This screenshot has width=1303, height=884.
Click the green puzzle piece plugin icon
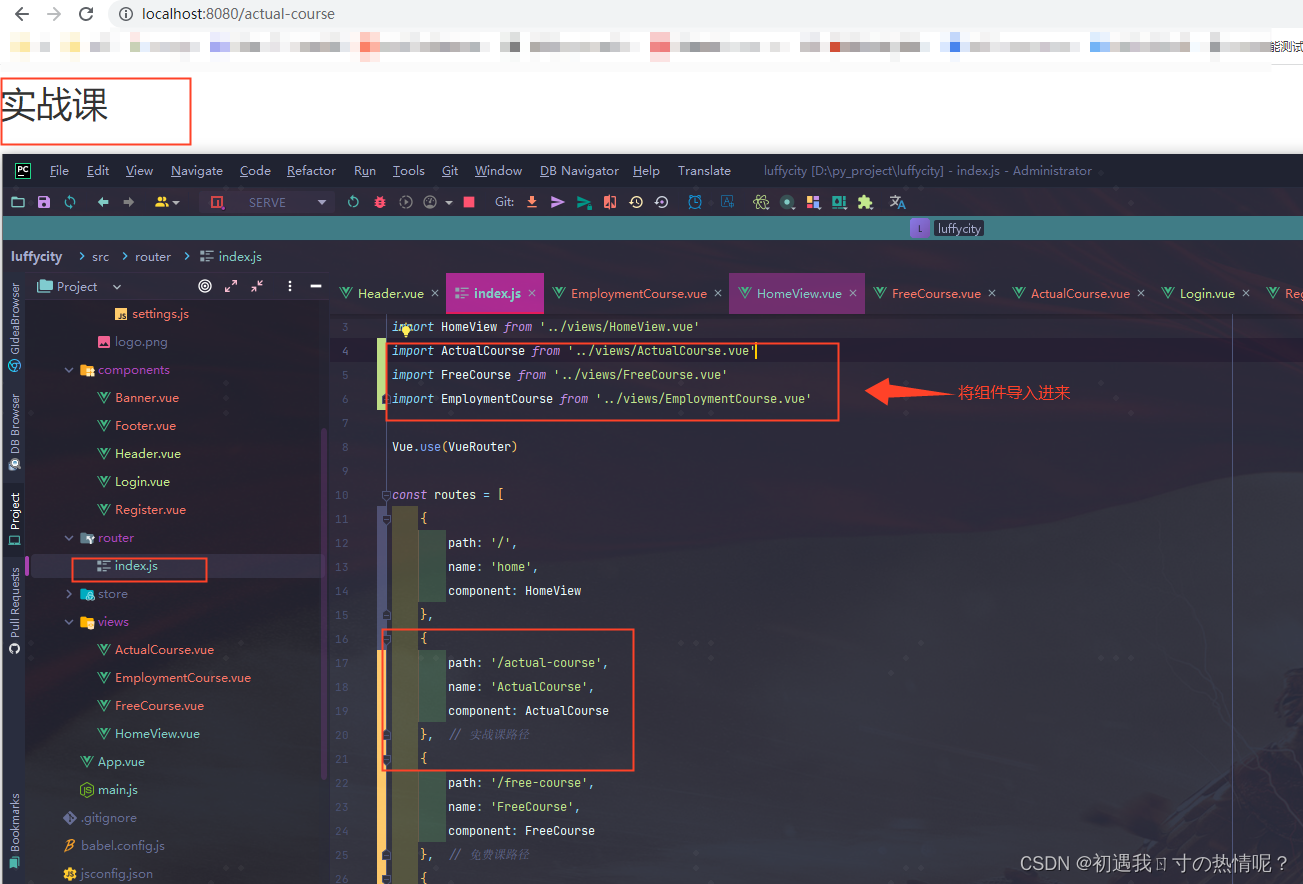(x=865, y=202)
